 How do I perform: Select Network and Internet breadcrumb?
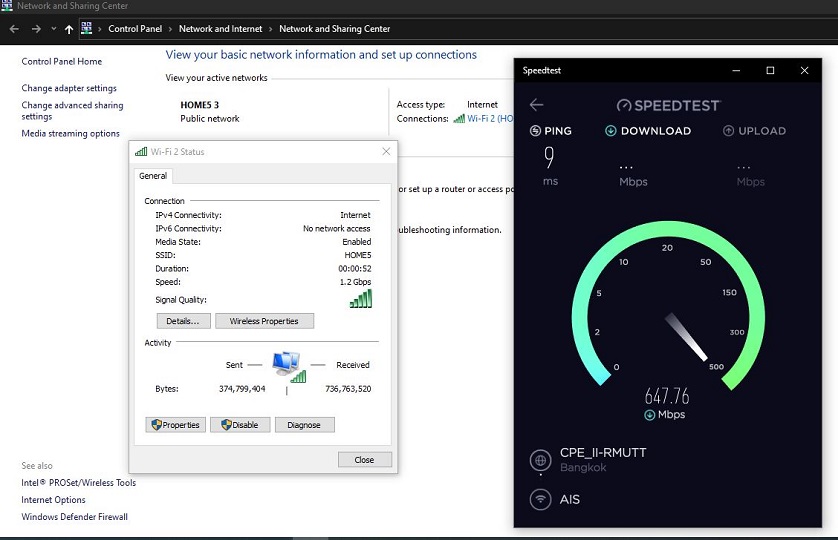point(220,29)
